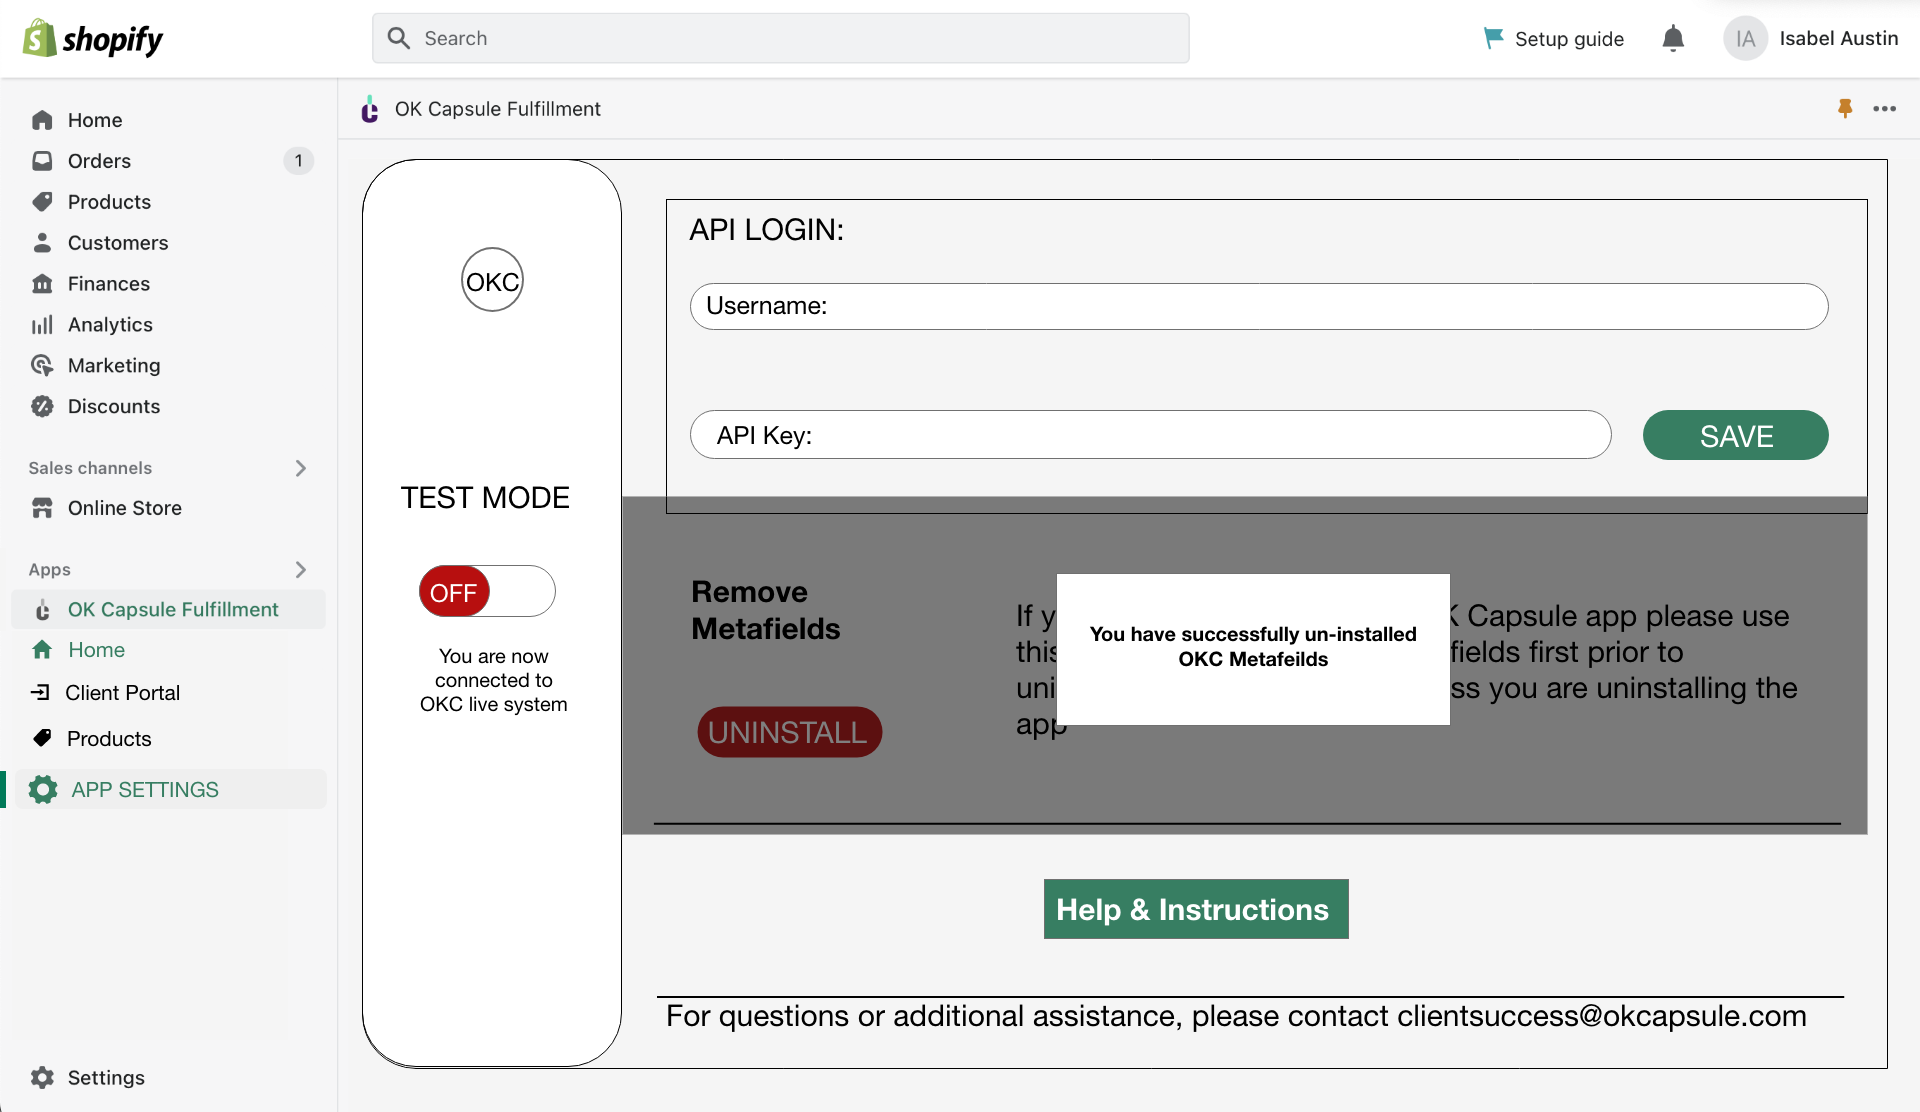Toggle the TEST MODE OFF switch
The width and height of the screenshot is (1920, 1112).
point(487,591)
